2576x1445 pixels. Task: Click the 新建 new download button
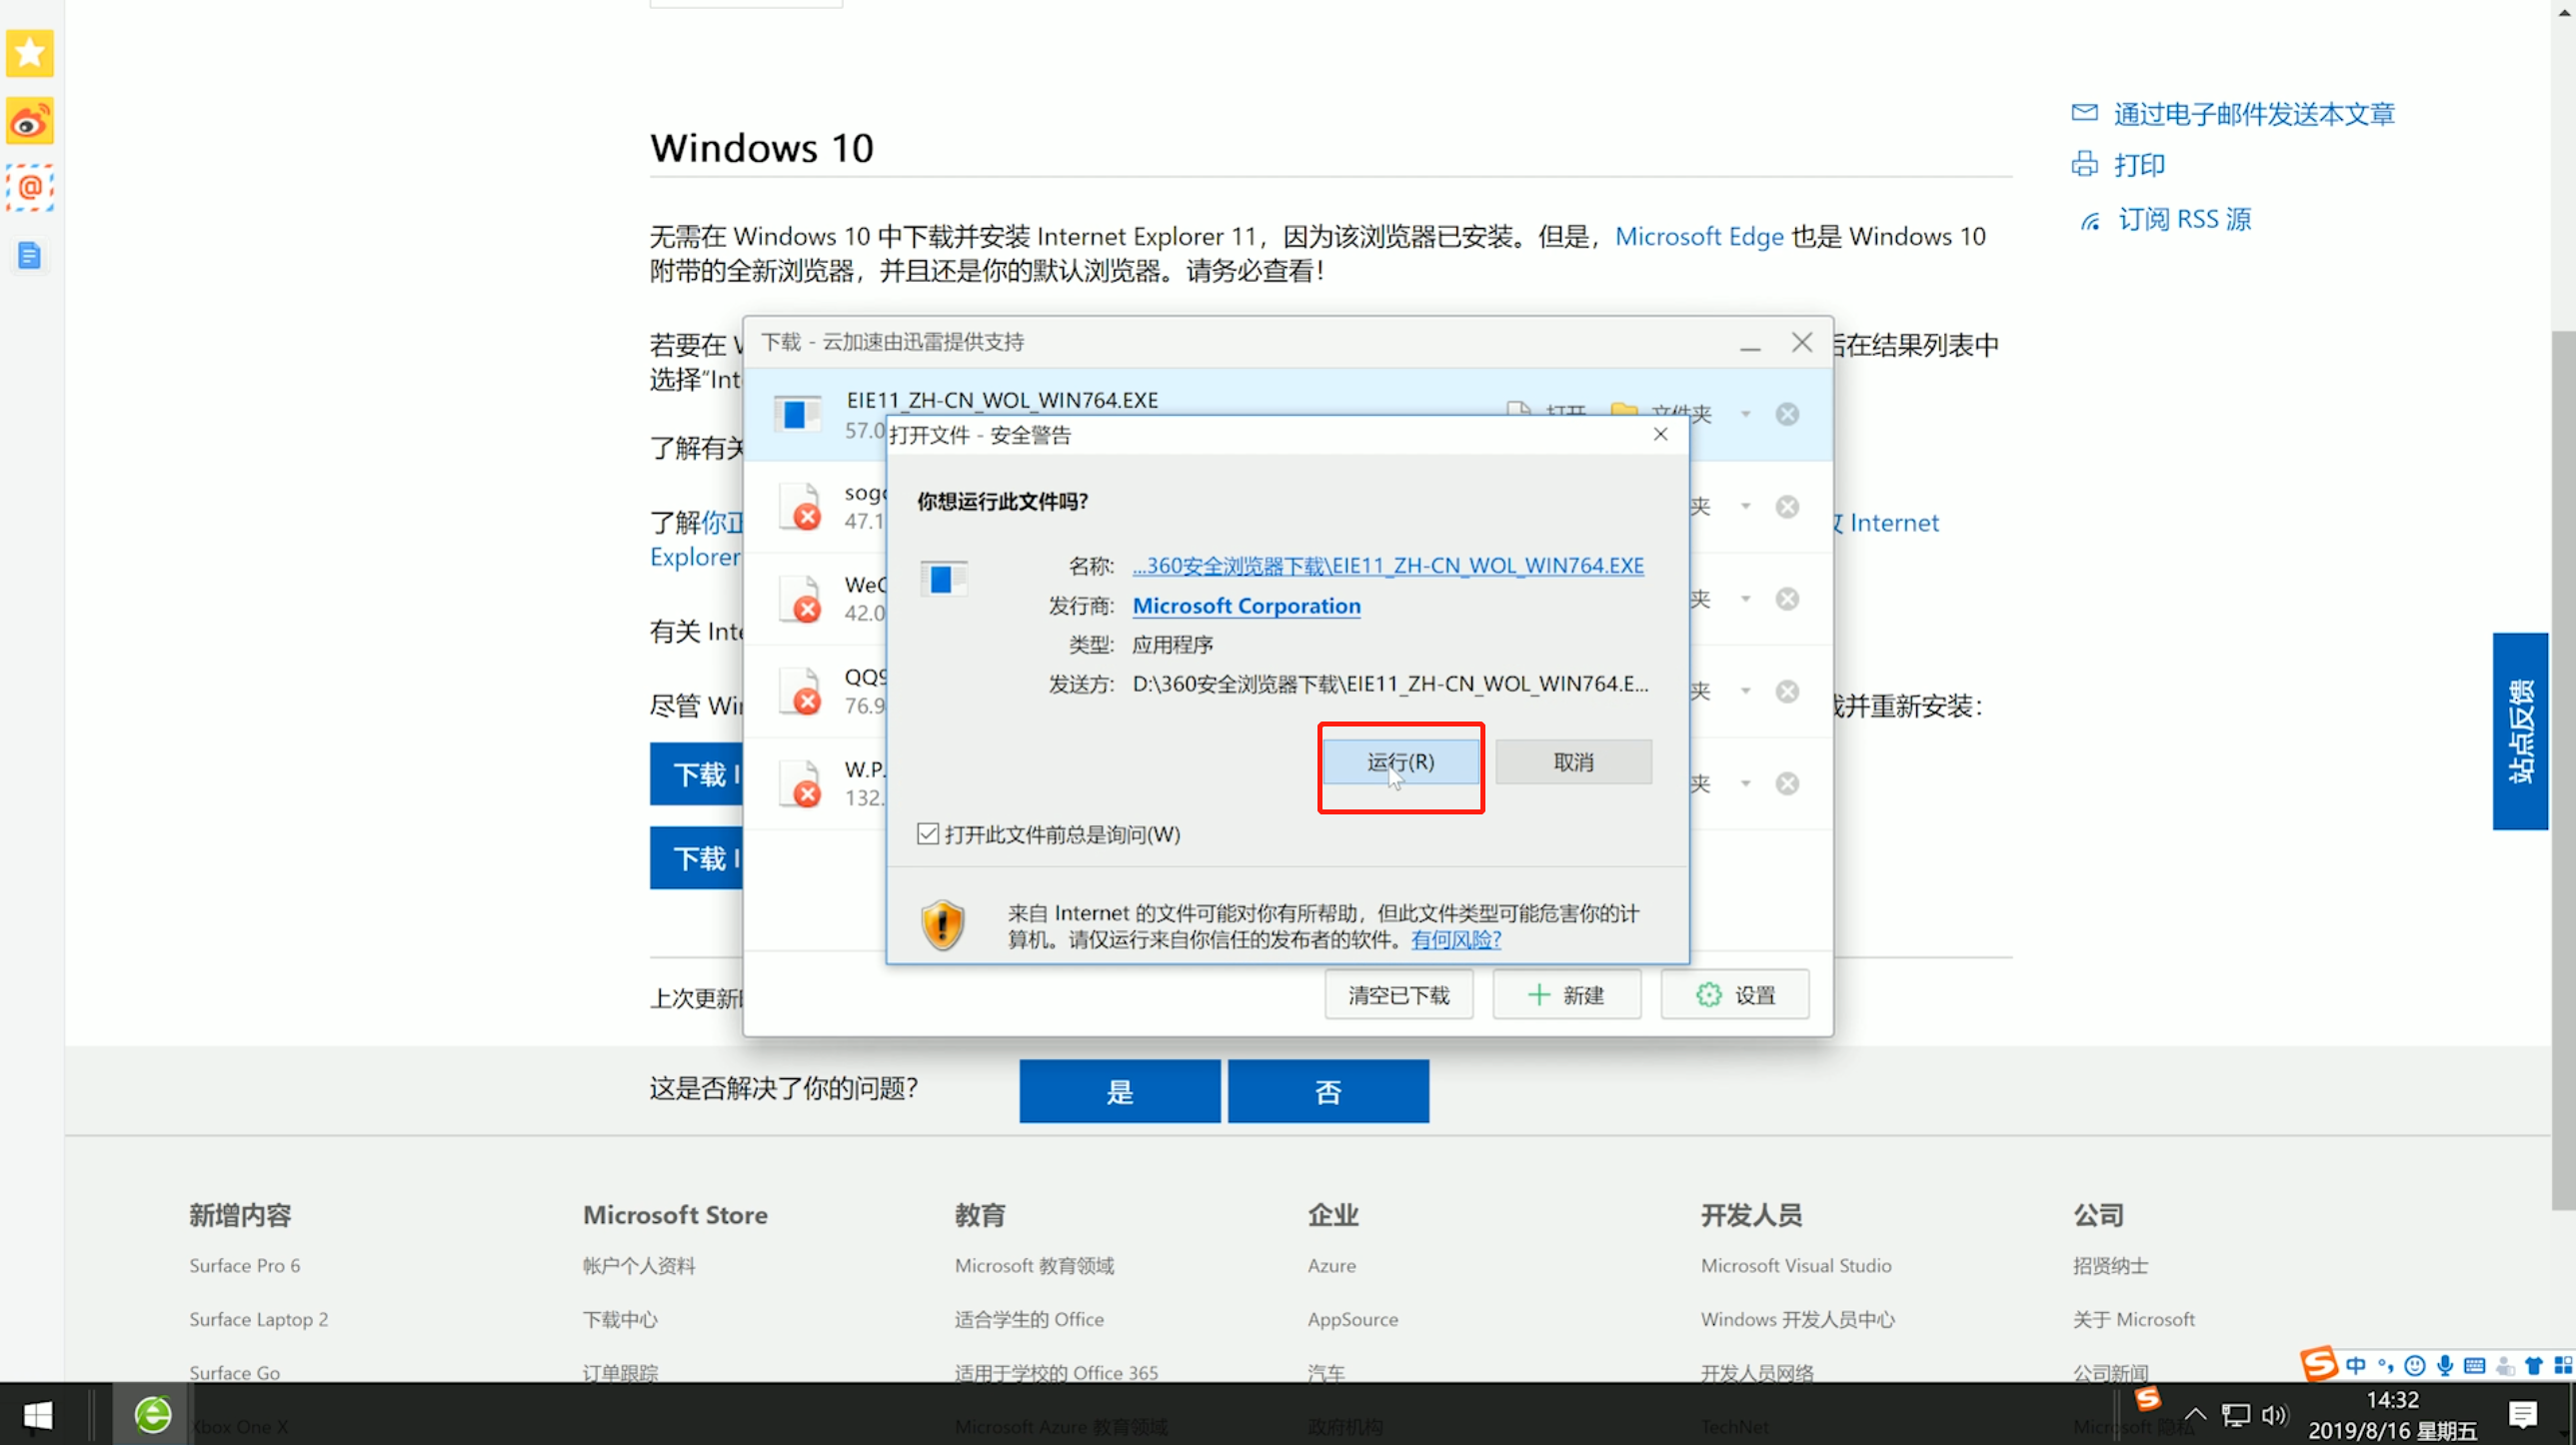coord(1566,995)
